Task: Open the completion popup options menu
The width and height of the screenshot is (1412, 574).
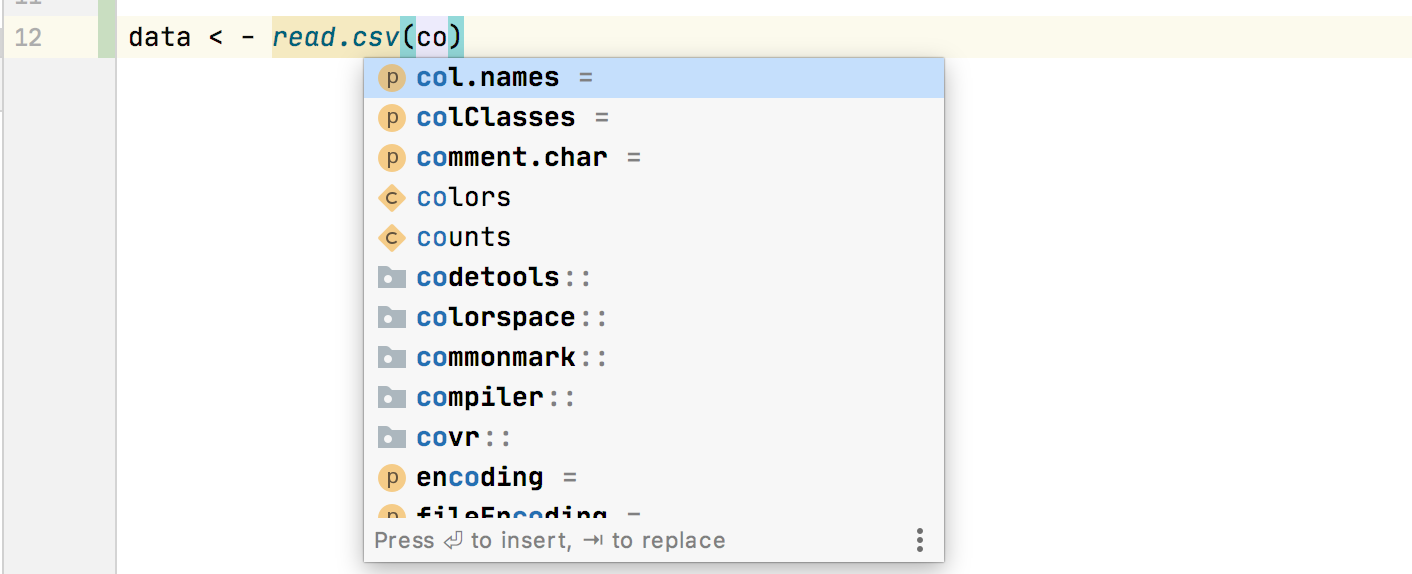Action: [x=919, y=541]
